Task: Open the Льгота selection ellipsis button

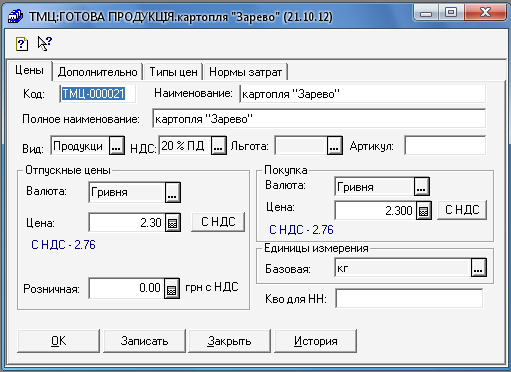Action: click(334, 146)
